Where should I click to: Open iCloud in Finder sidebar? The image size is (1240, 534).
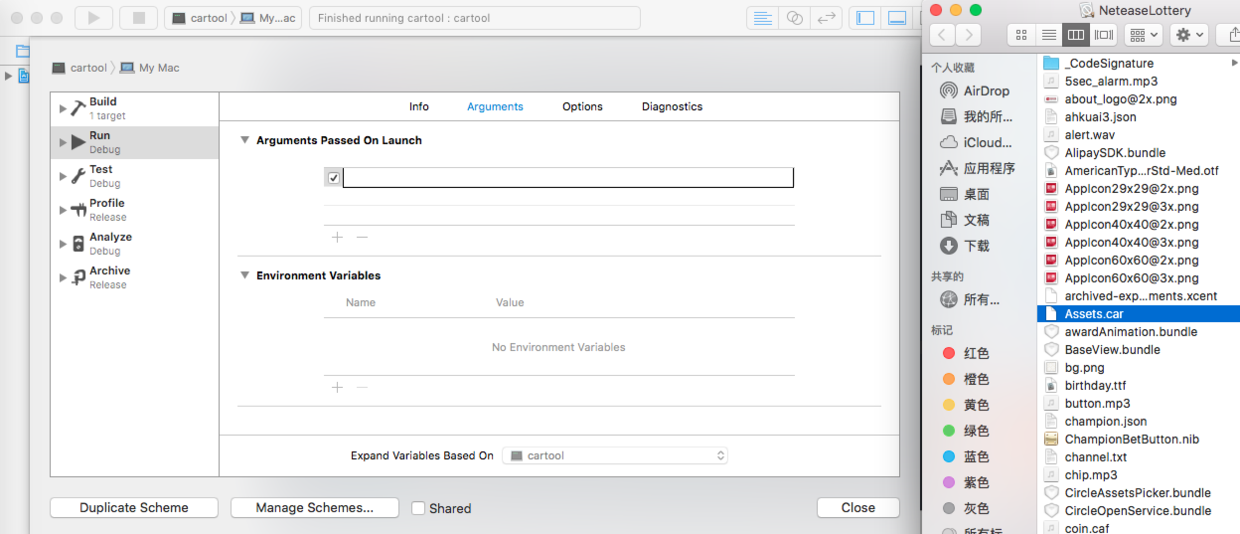click(976, 143)
